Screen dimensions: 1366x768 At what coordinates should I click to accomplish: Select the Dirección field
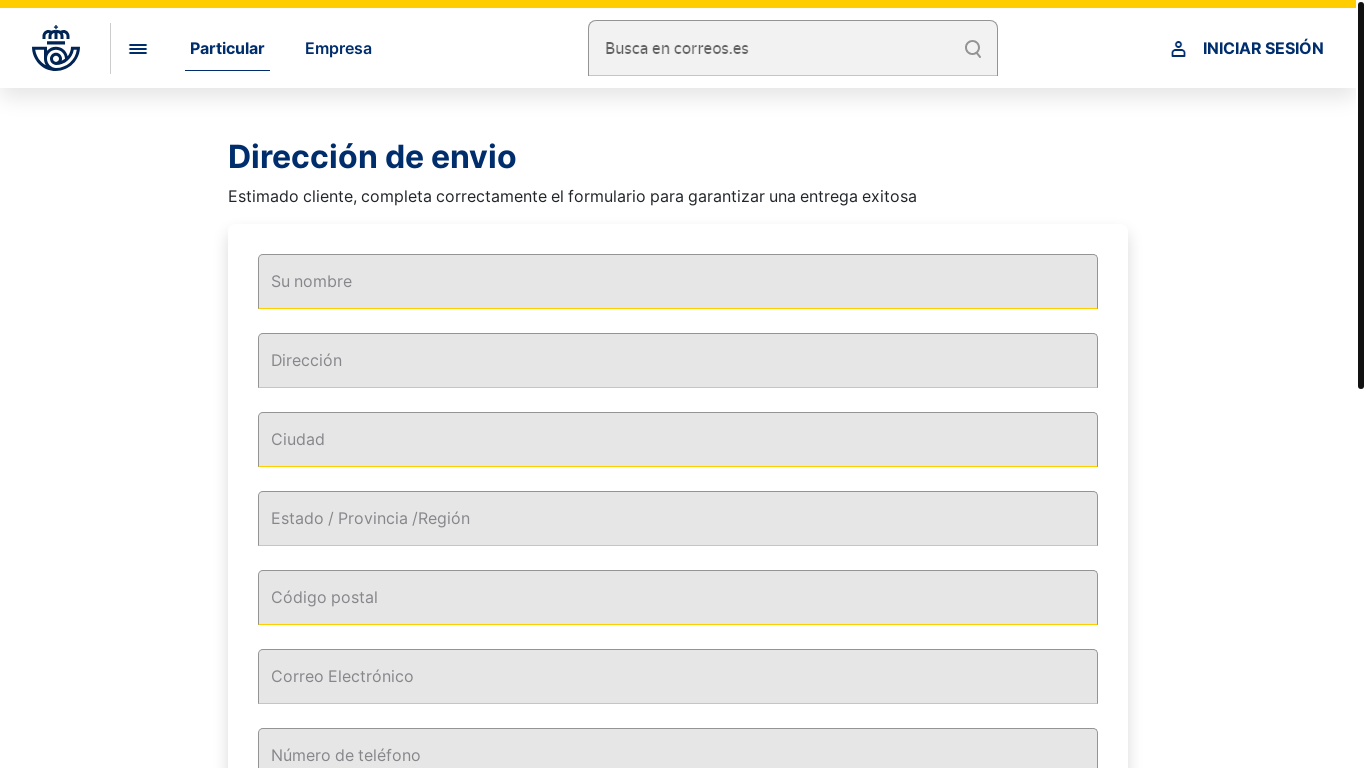(x=678, y=360)
